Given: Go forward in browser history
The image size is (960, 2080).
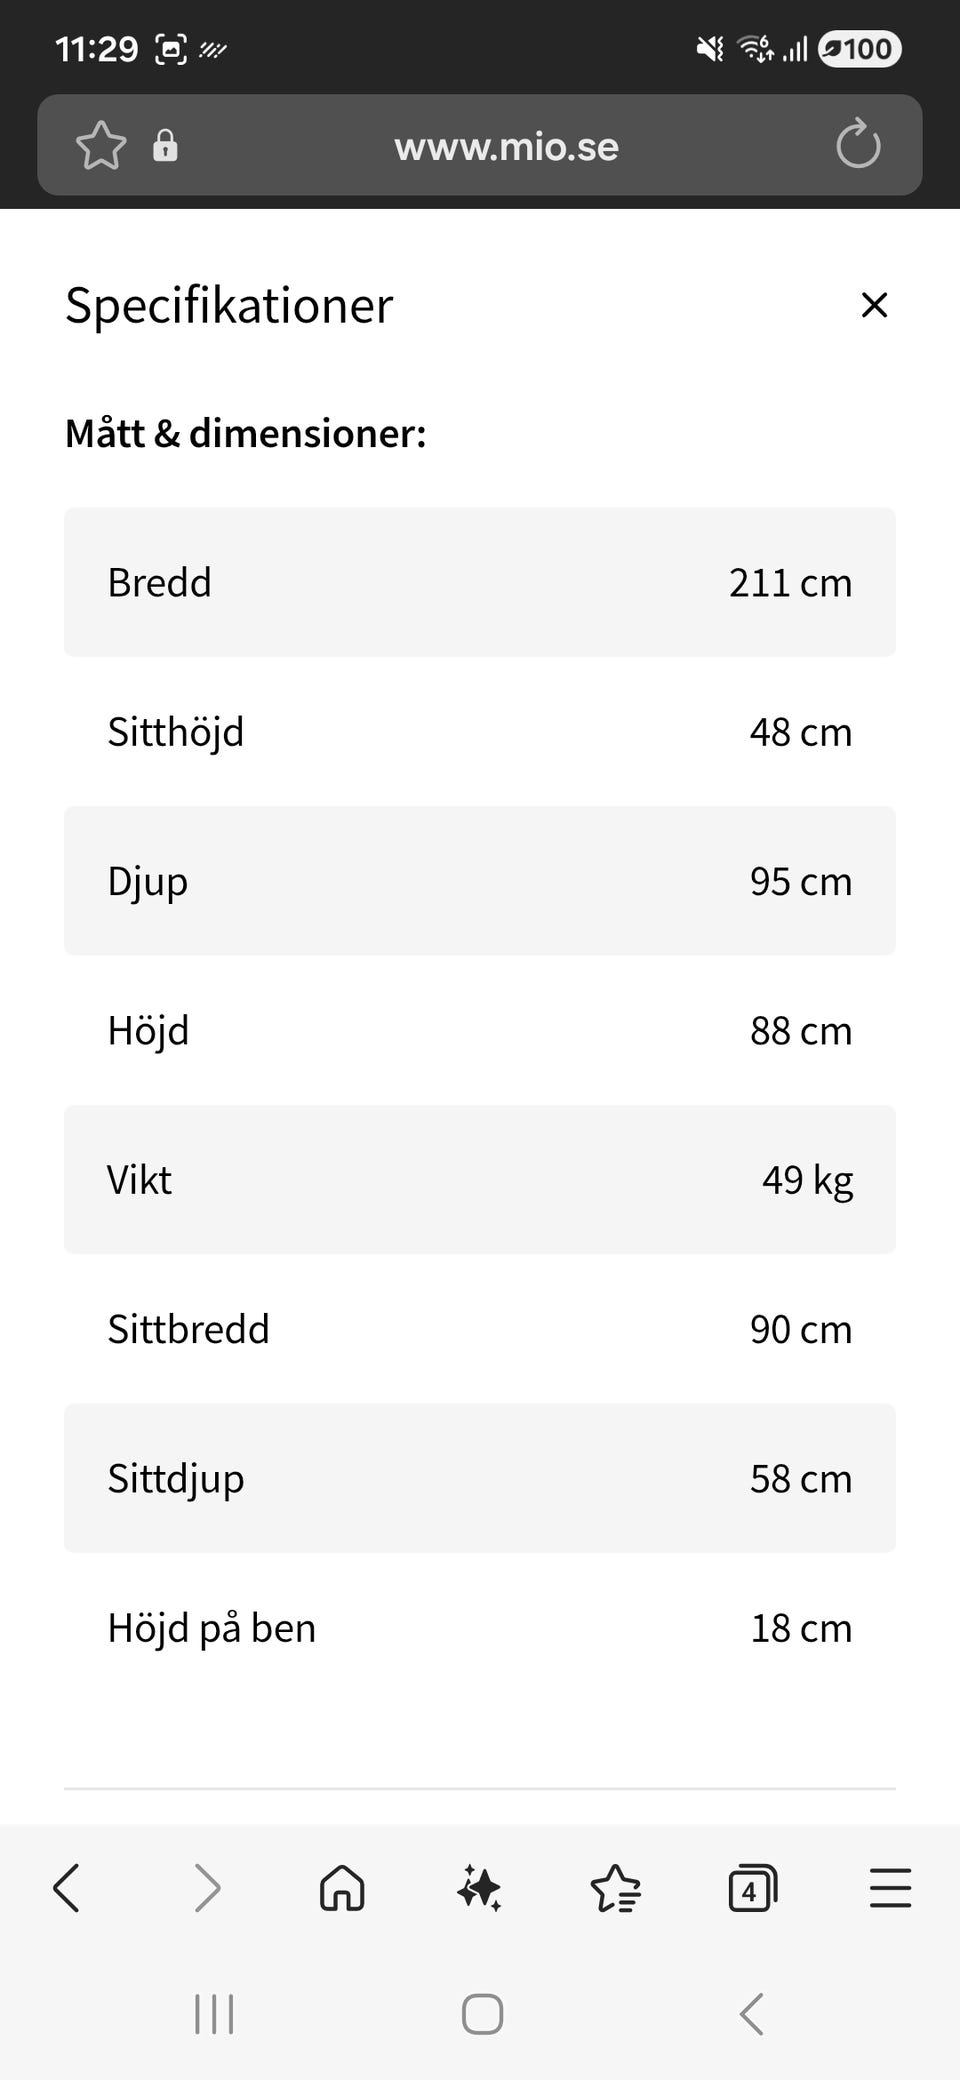Looking at the screenshot, I should coord(206,1889).
